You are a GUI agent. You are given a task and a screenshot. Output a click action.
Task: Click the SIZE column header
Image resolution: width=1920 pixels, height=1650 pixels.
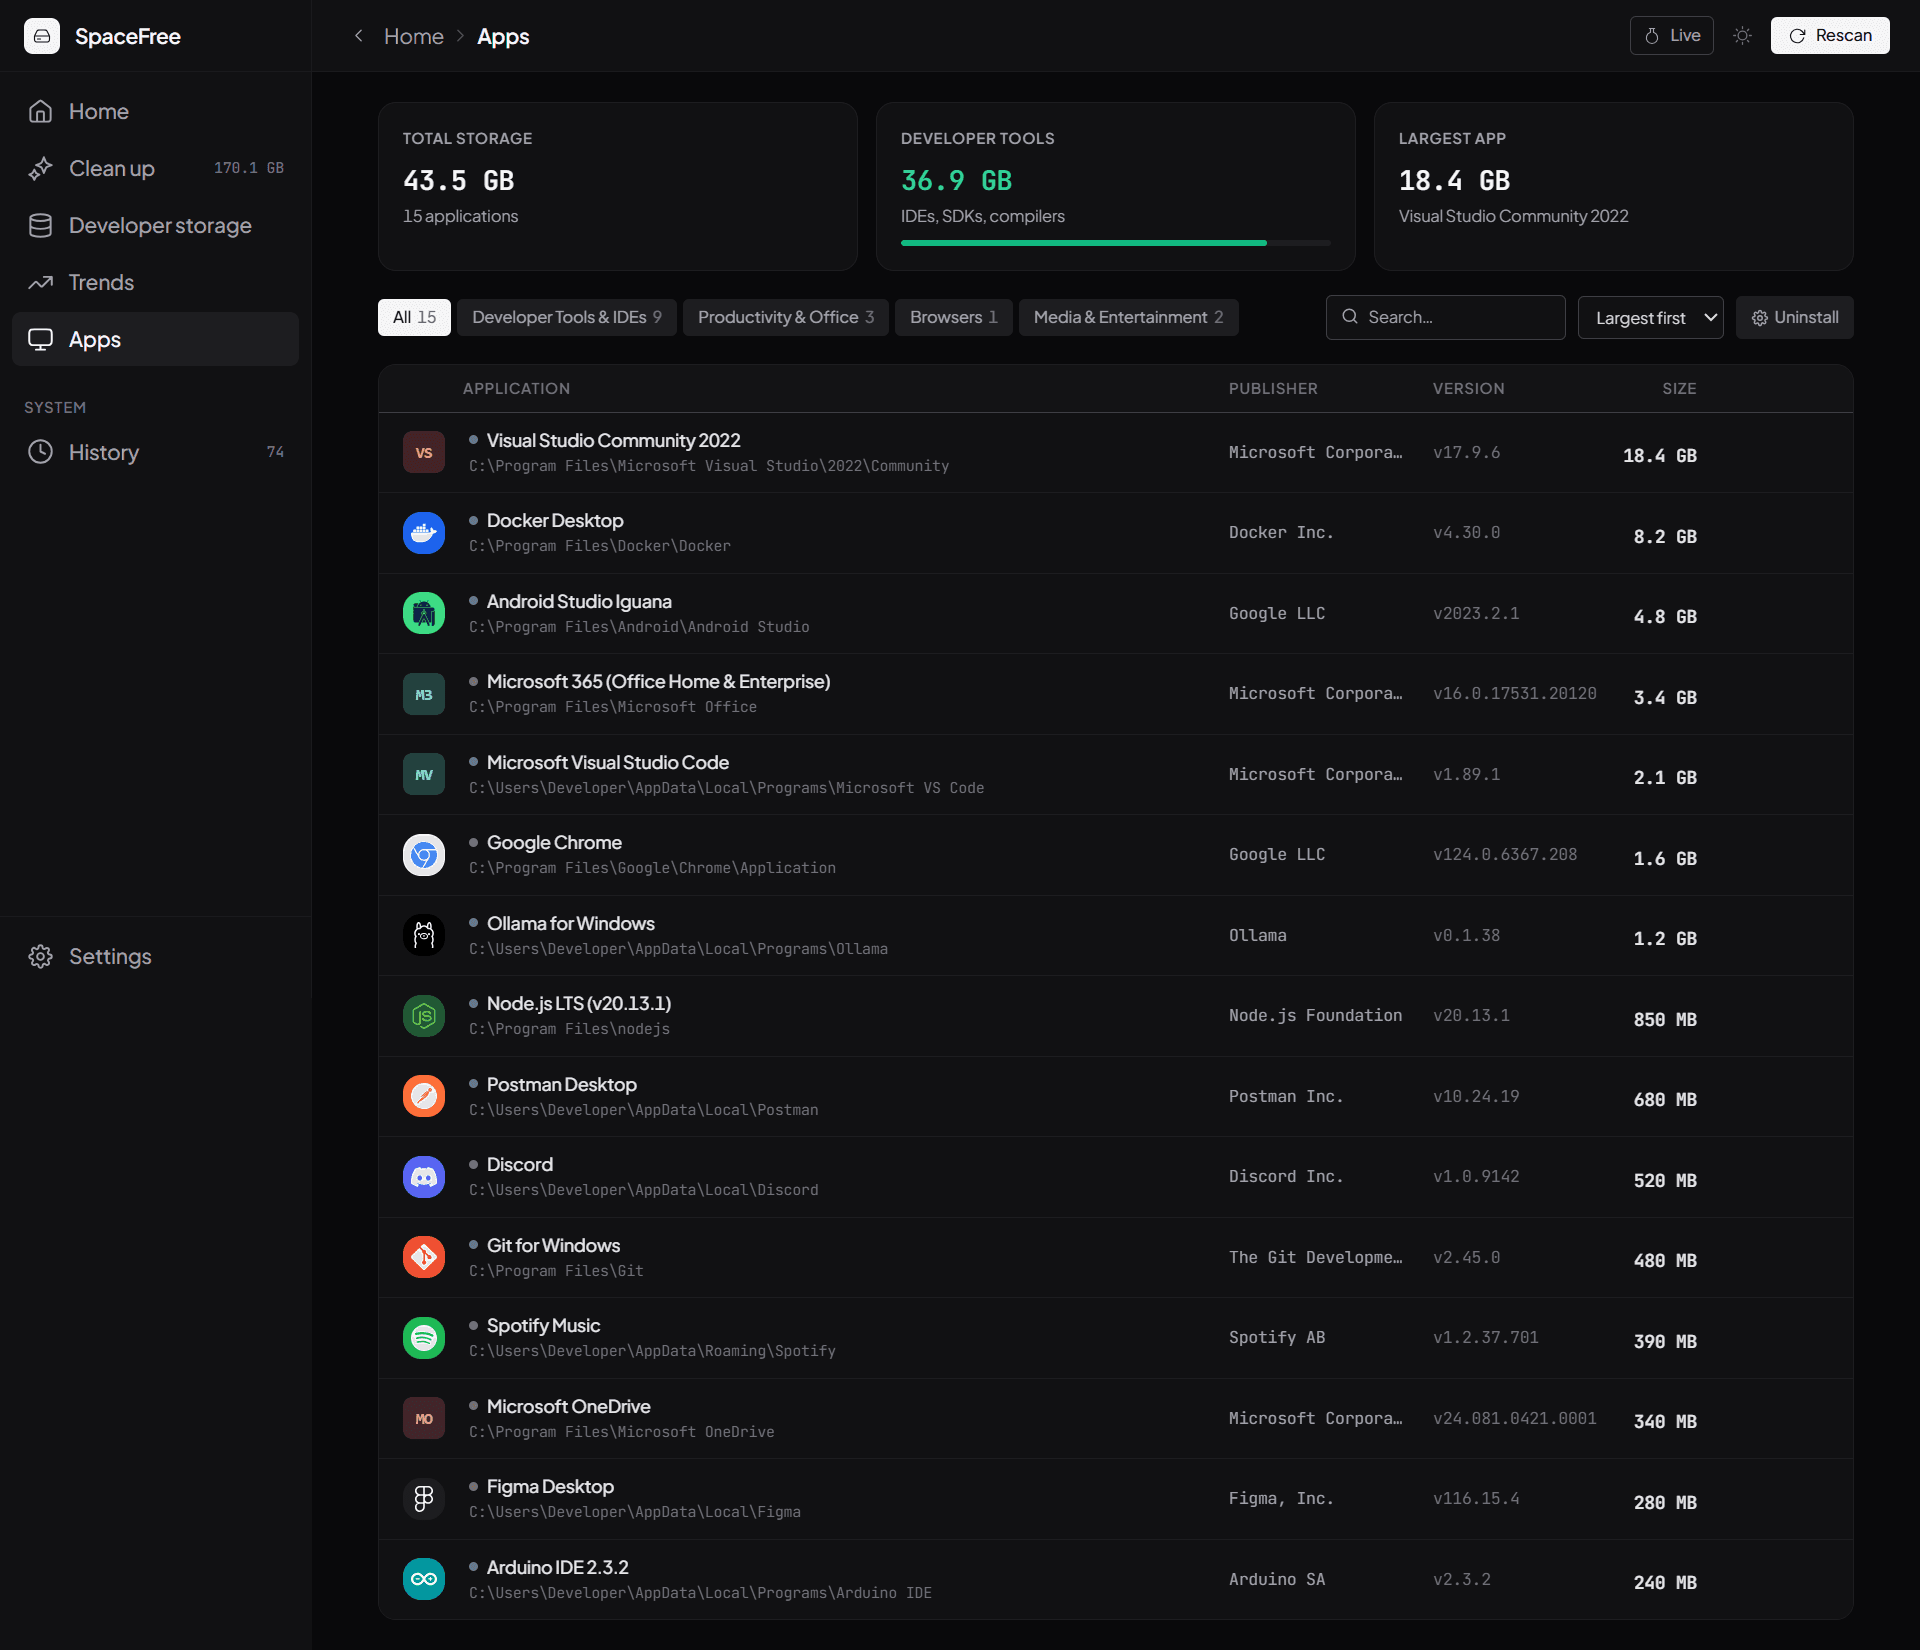tap(1679, 388)
